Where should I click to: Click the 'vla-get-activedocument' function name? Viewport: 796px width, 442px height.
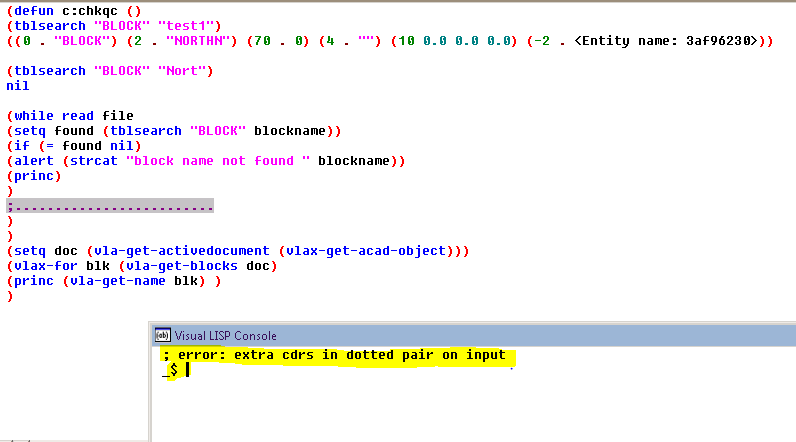(x=182, y=251)
